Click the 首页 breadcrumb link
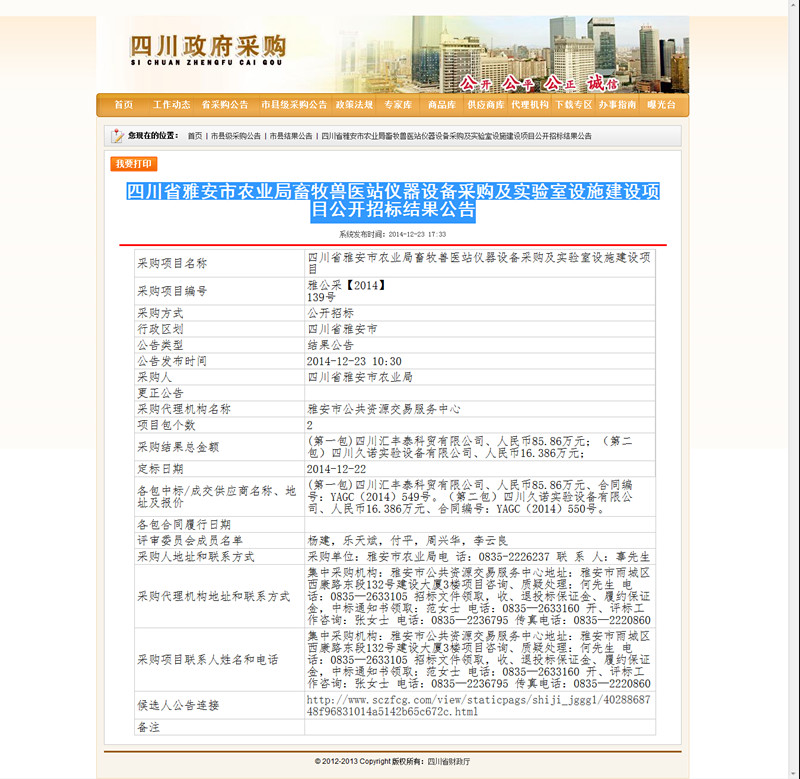800x779 pixels. click(194, 136)
